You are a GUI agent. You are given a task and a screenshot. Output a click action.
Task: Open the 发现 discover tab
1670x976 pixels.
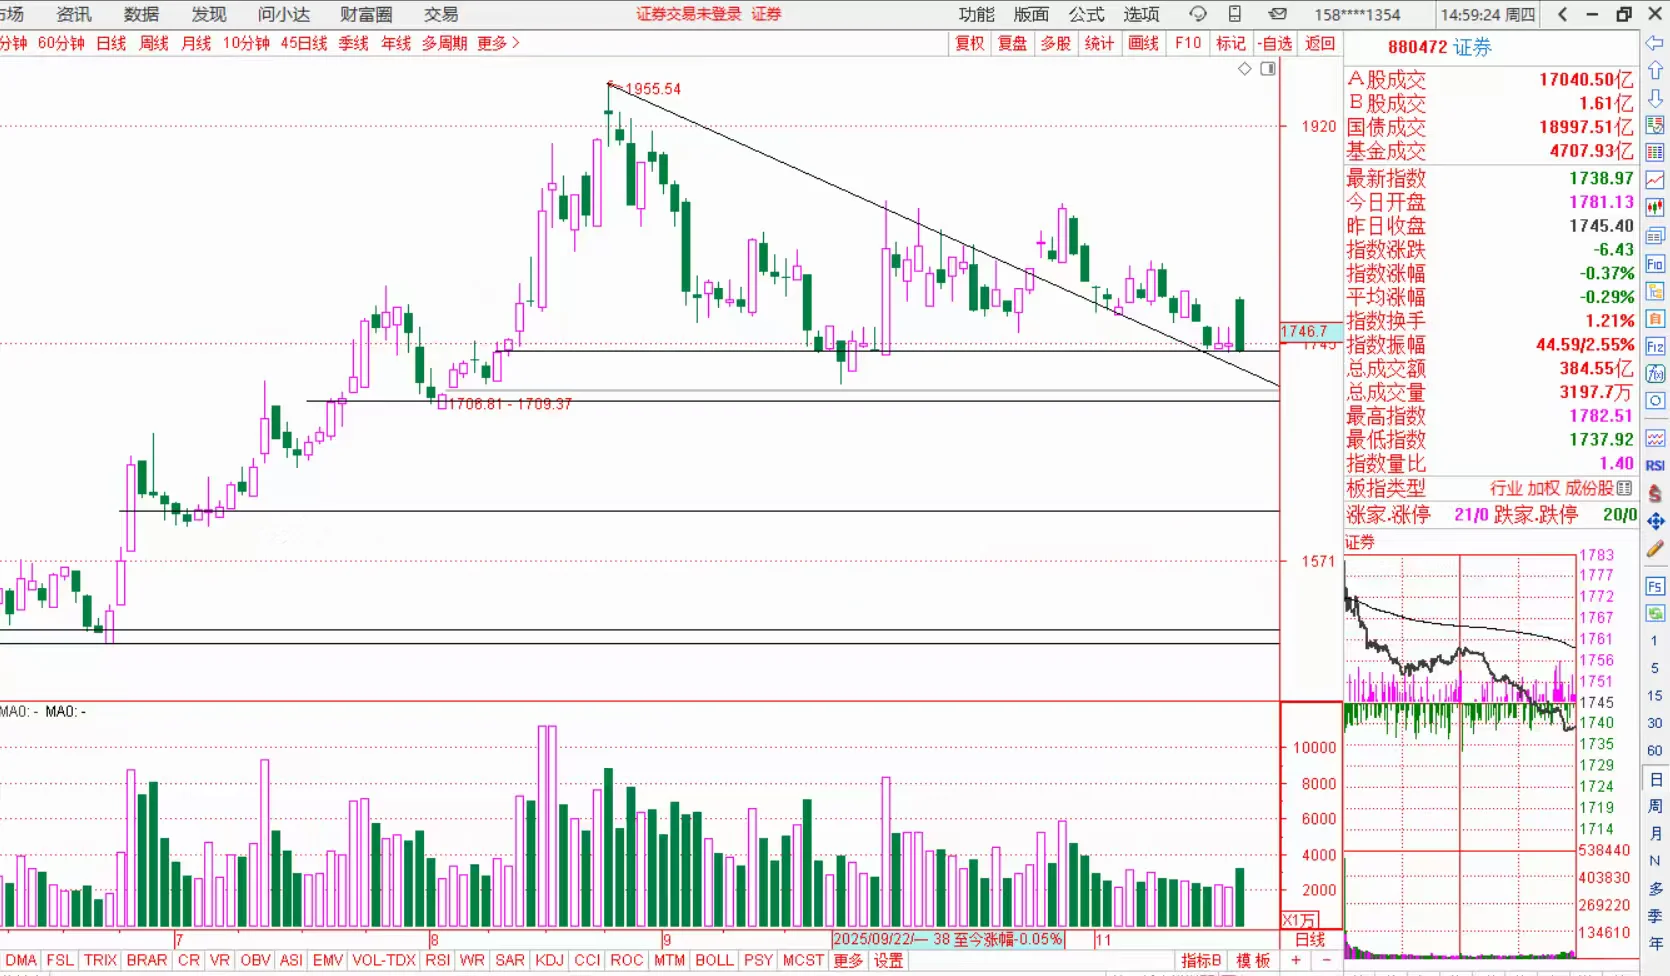tap(209, 14)
